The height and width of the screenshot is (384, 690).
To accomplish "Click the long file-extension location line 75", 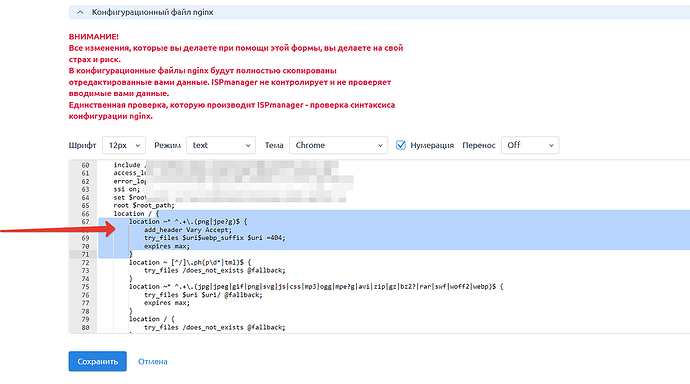I will pyautogui.click(x=316, y=287).
